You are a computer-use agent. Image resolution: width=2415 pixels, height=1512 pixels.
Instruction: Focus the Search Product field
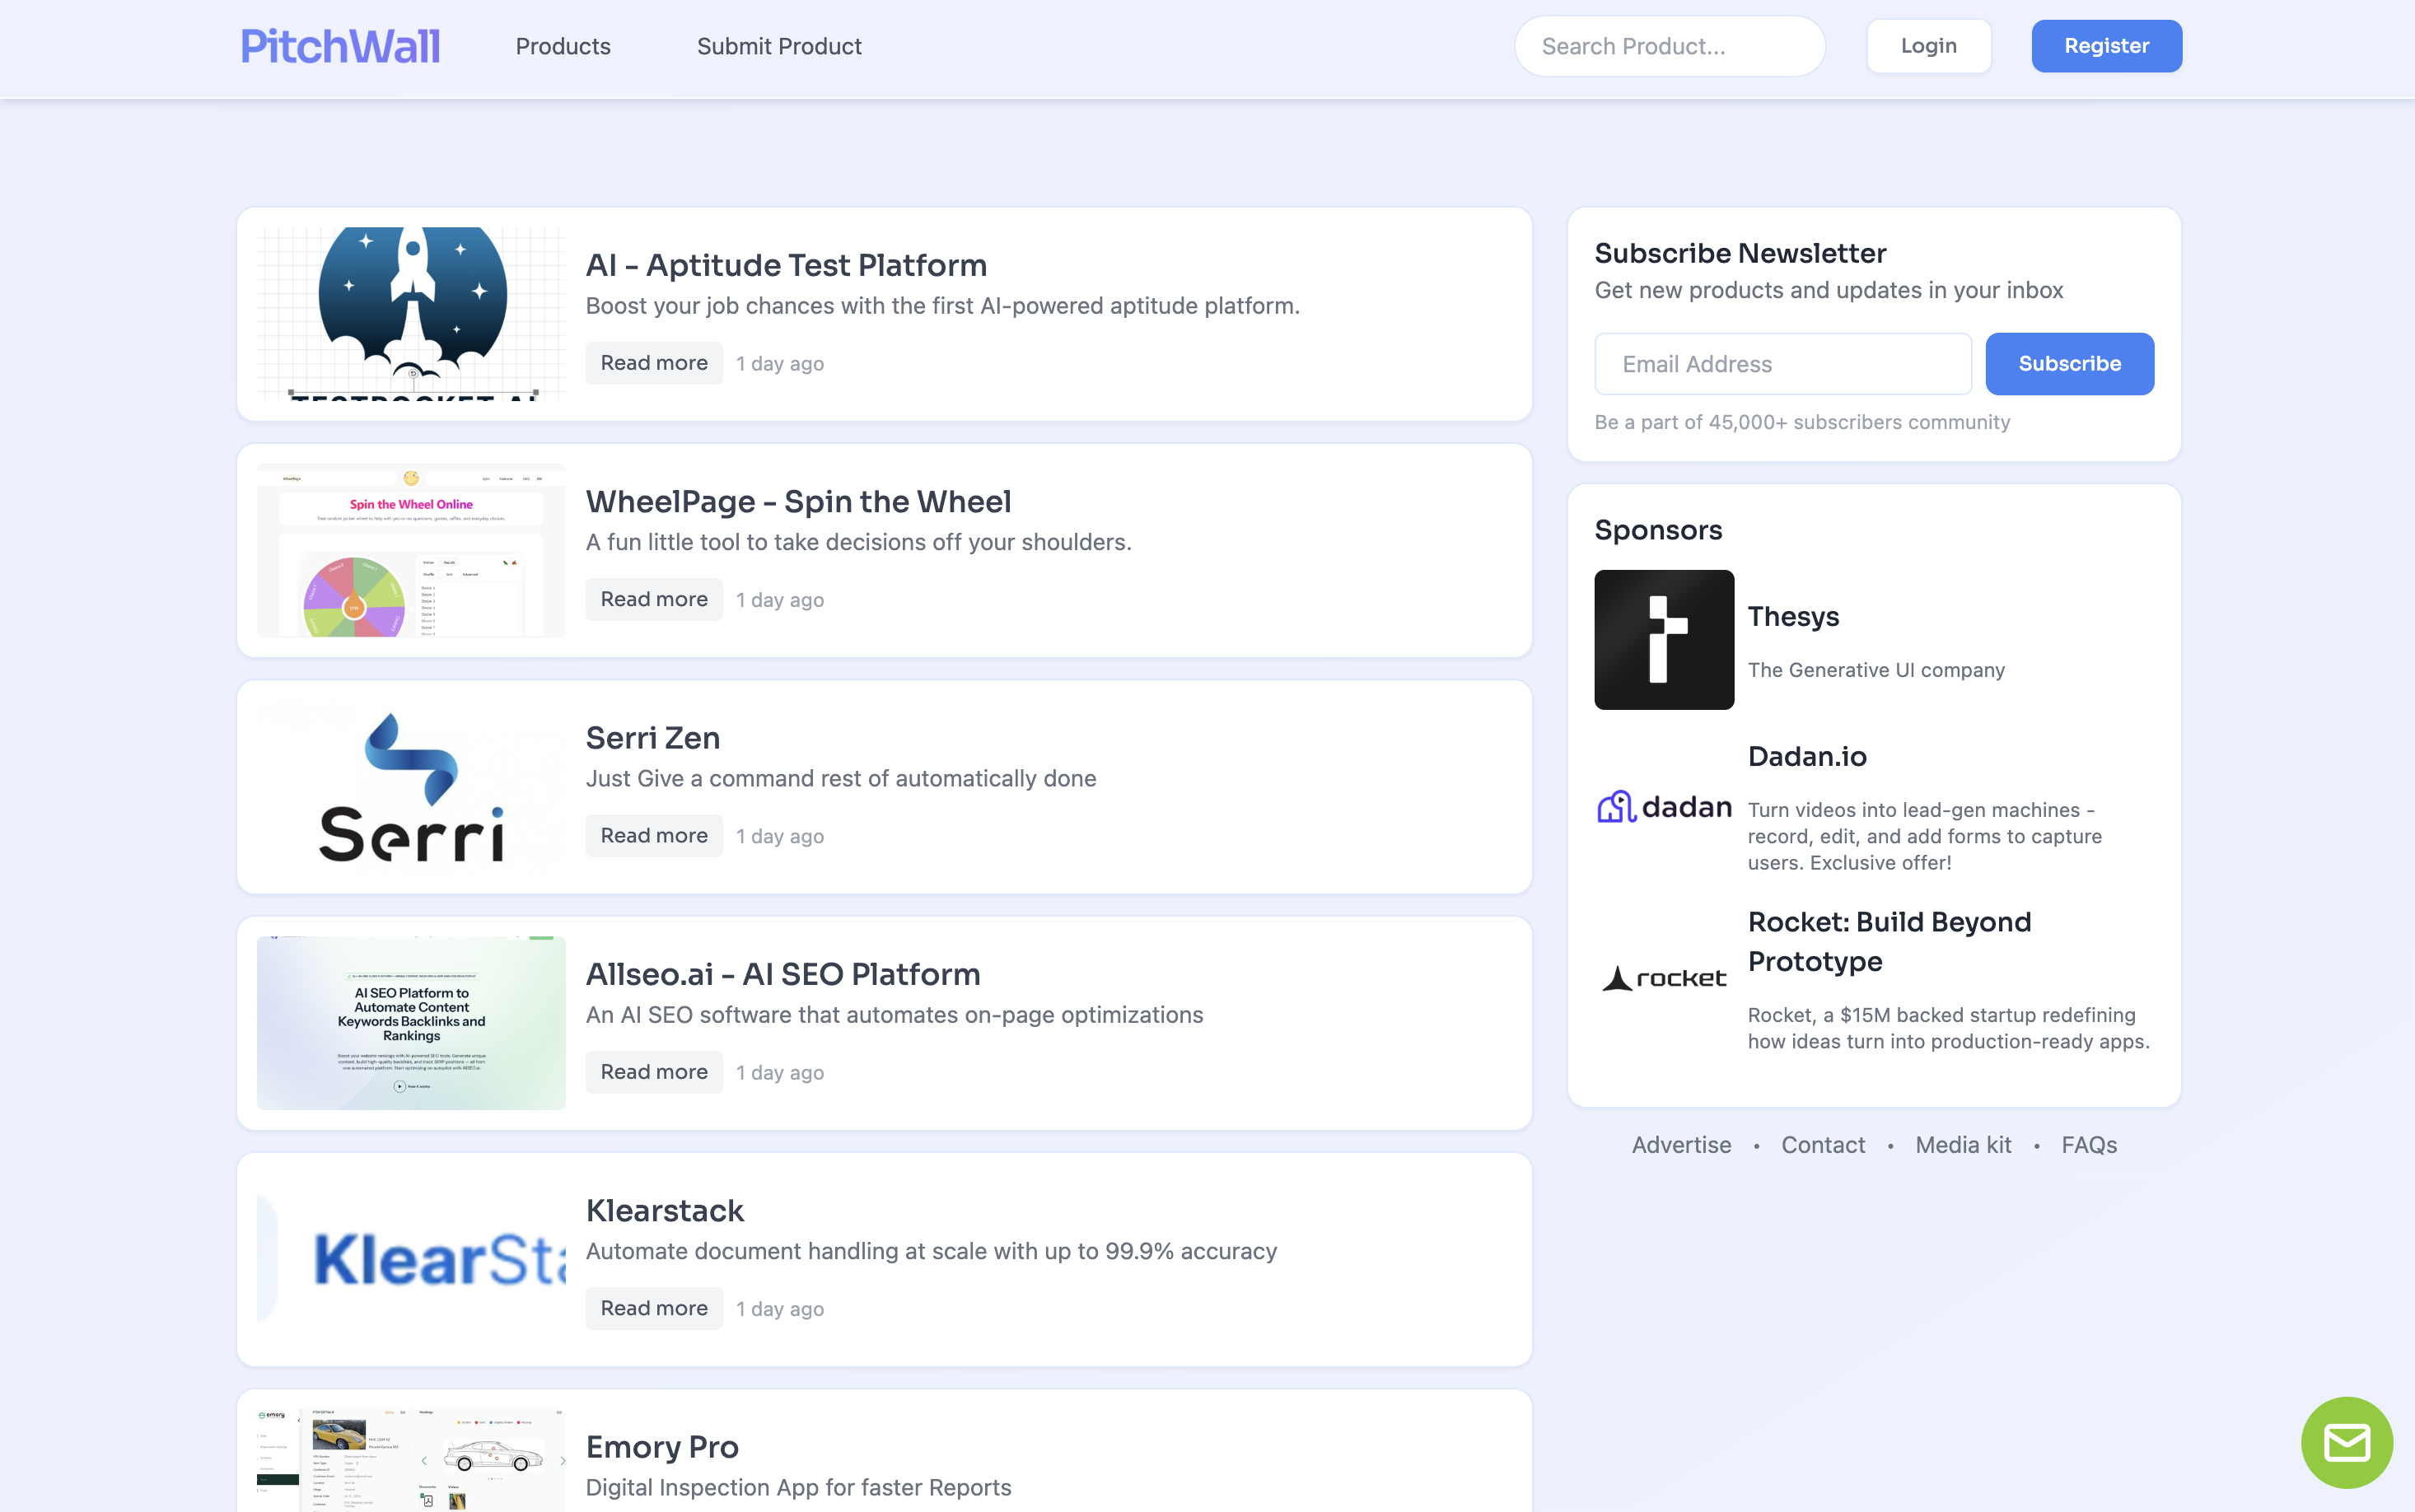point(1669,46)
